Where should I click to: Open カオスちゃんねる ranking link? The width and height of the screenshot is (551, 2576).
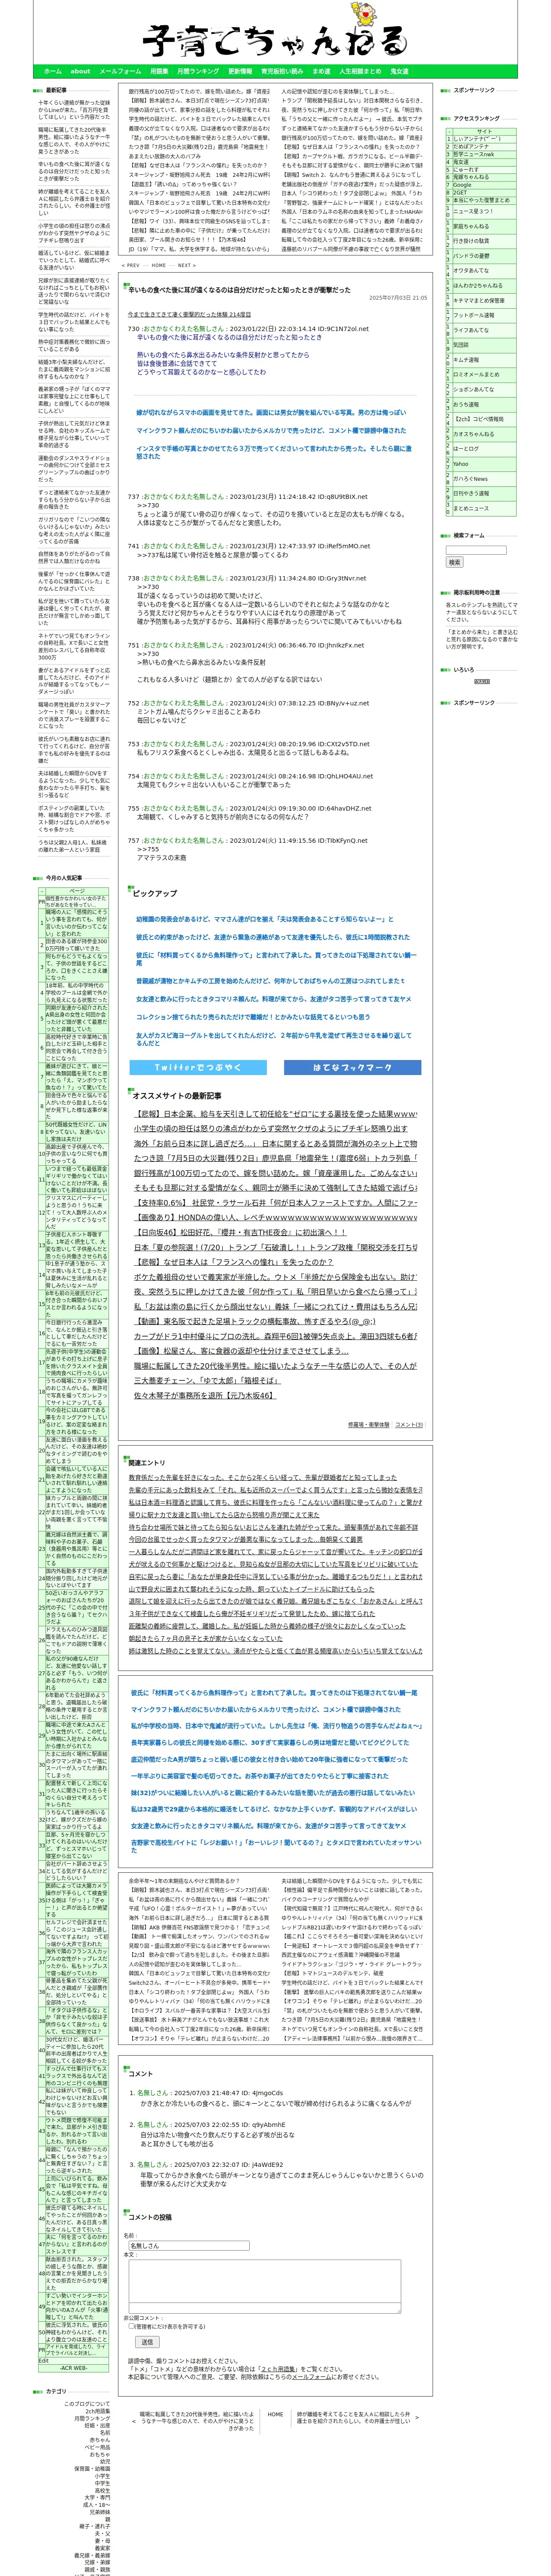click(474, 434)
